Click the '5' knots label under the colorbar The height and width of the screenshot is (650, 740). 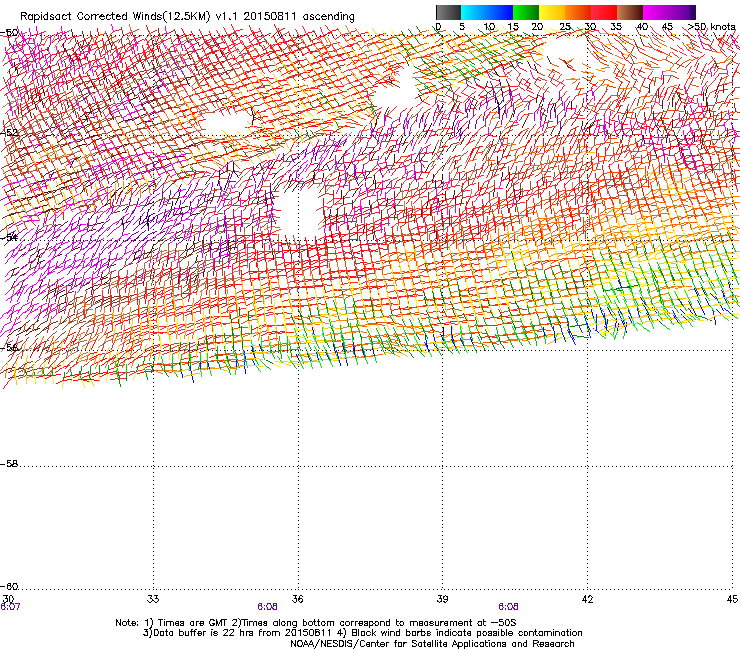click(462, 27)
